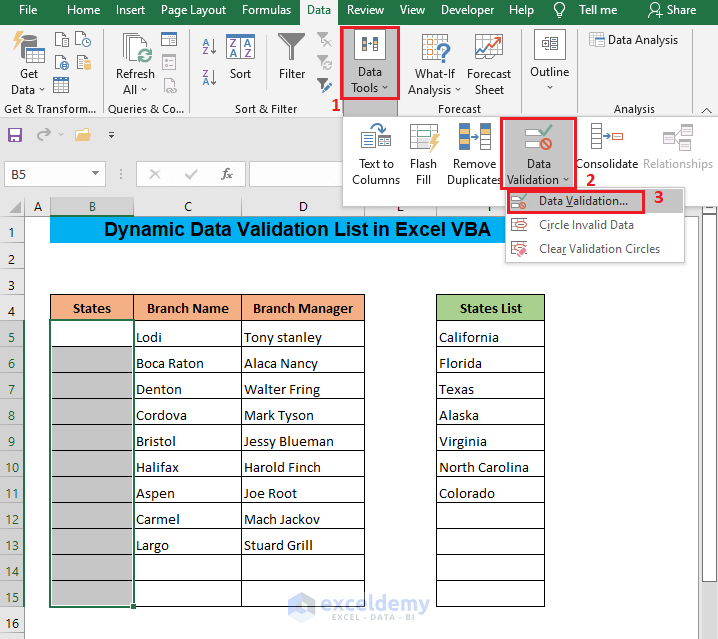718x639 pixels.
Task: Open the Get Data menu
Action: coord(28,64)
